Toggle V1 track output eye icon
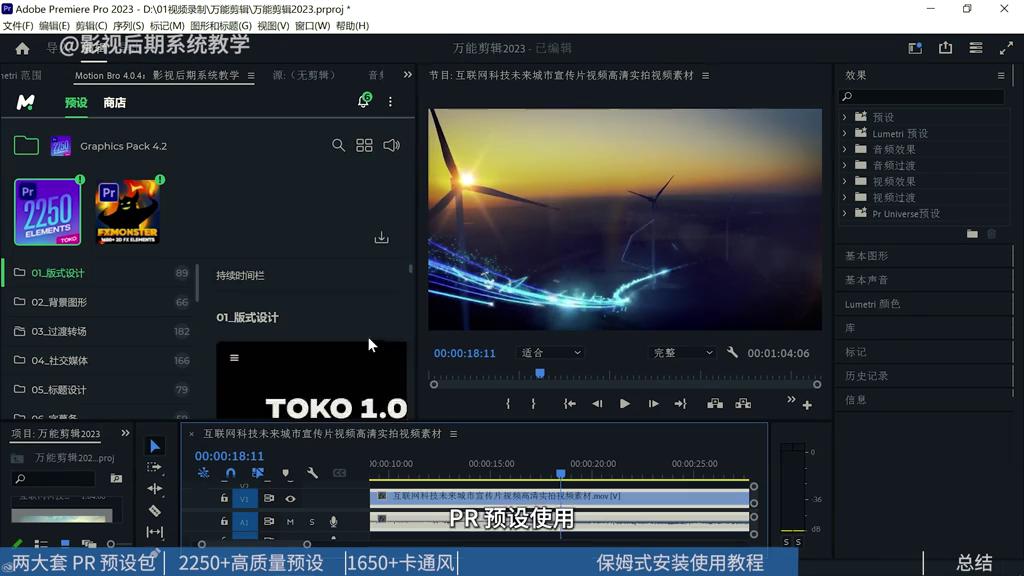Image resolution: width=1024 pixels, height=576 pixels. tap(291, 499)
